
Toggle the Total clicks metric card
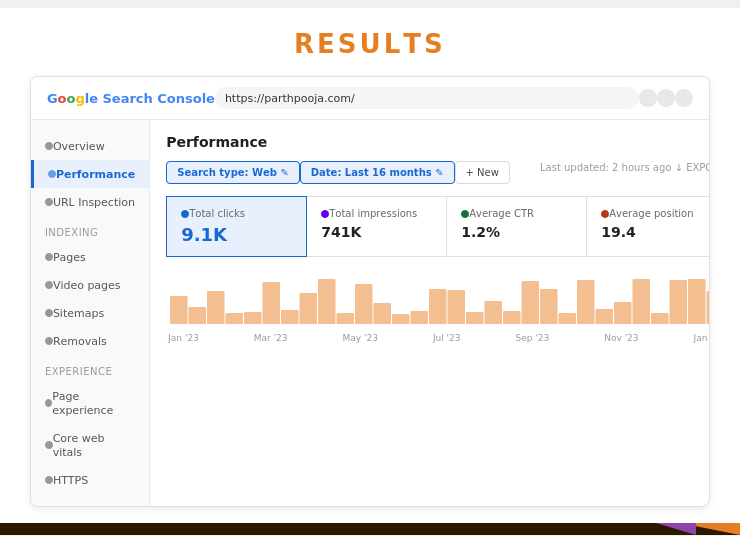coord(236,226)
